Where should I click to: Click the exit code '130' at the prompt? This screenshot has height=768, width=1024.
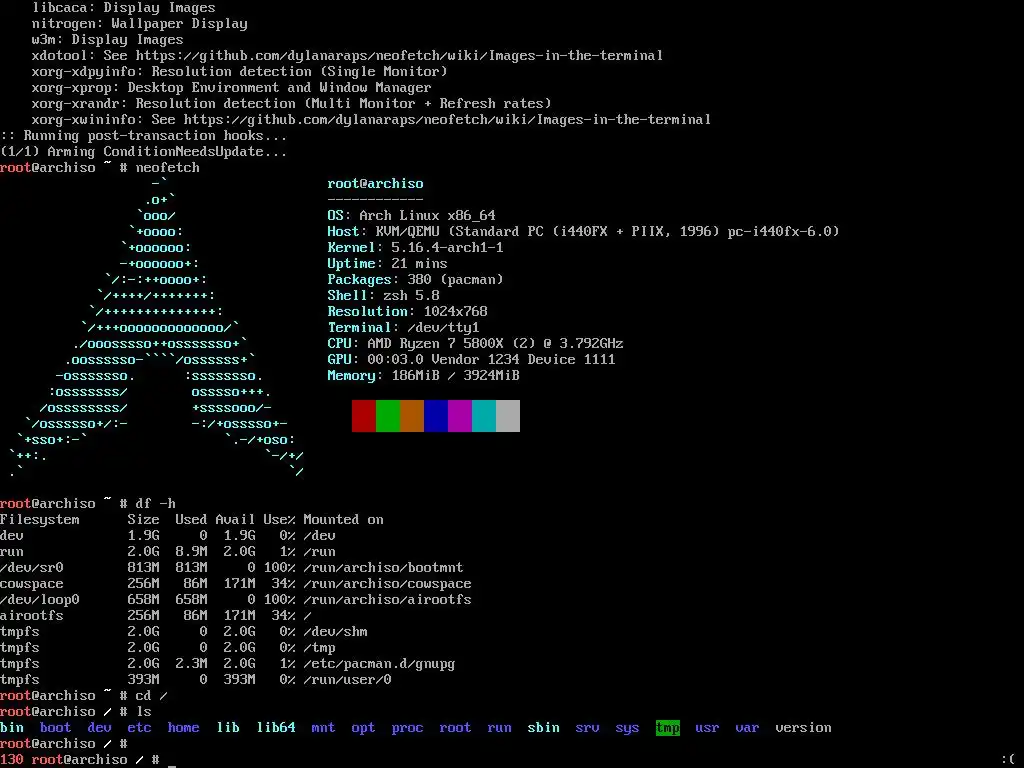coord(12,760)
